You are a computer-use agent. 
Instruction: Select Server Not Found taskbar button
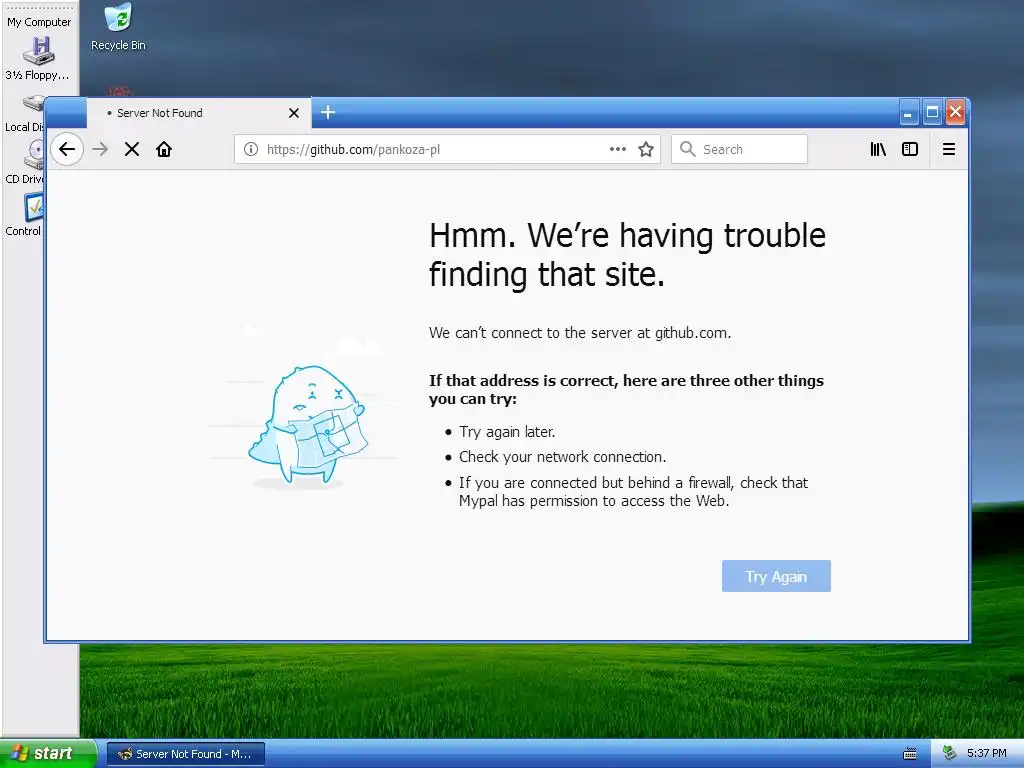[185, 754]
